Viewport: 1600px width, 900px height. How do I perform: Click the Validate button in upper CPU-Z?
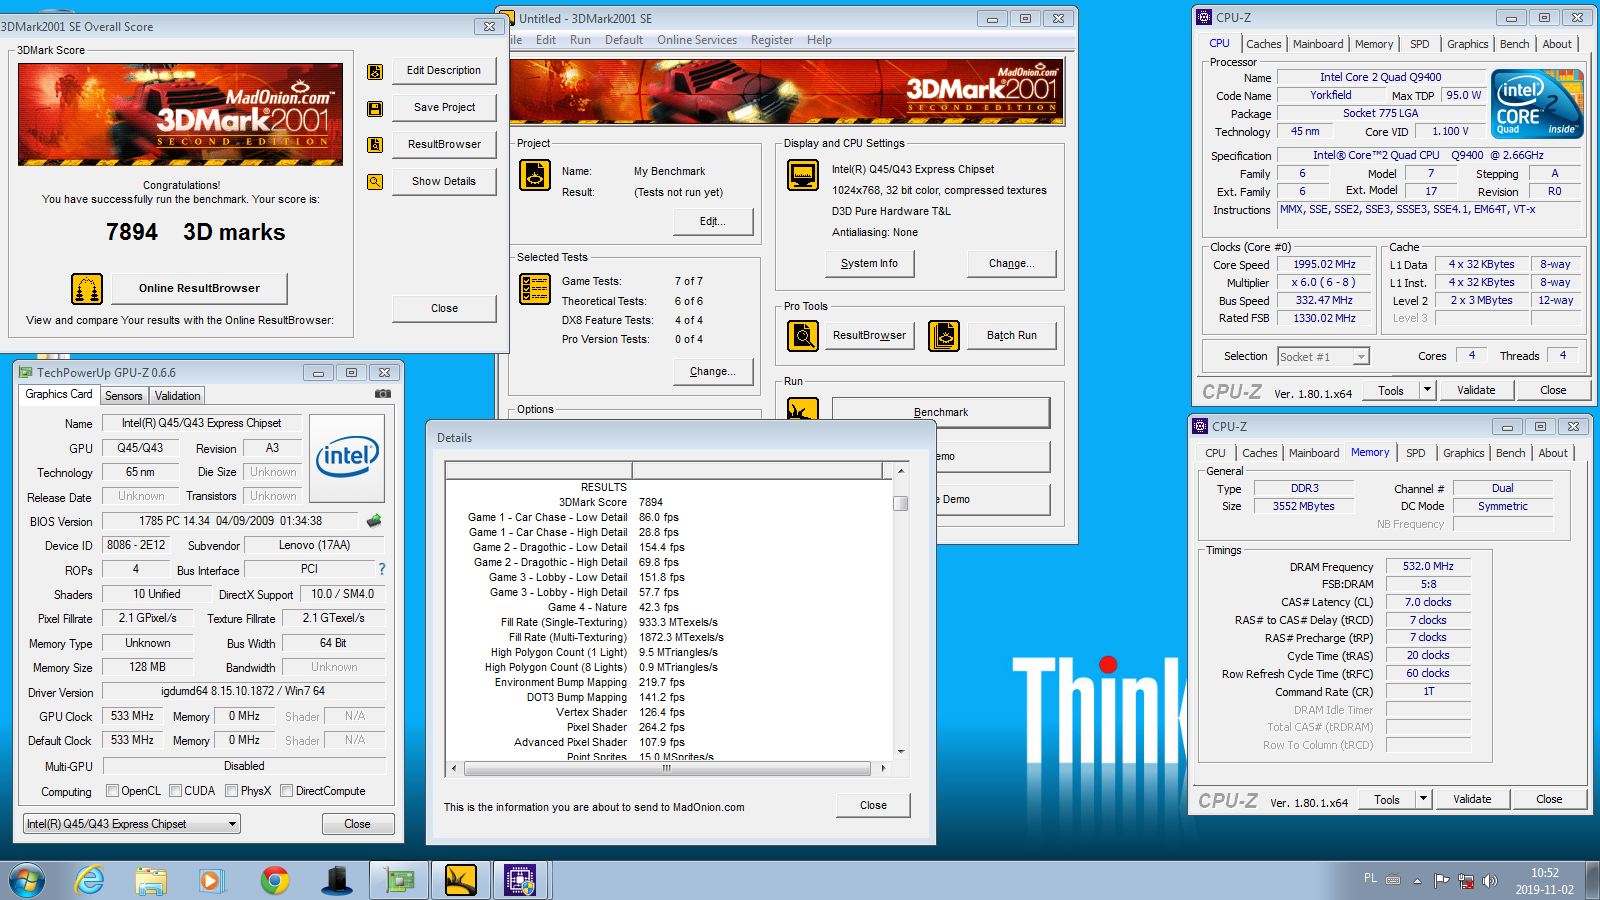pos(1476,390)
